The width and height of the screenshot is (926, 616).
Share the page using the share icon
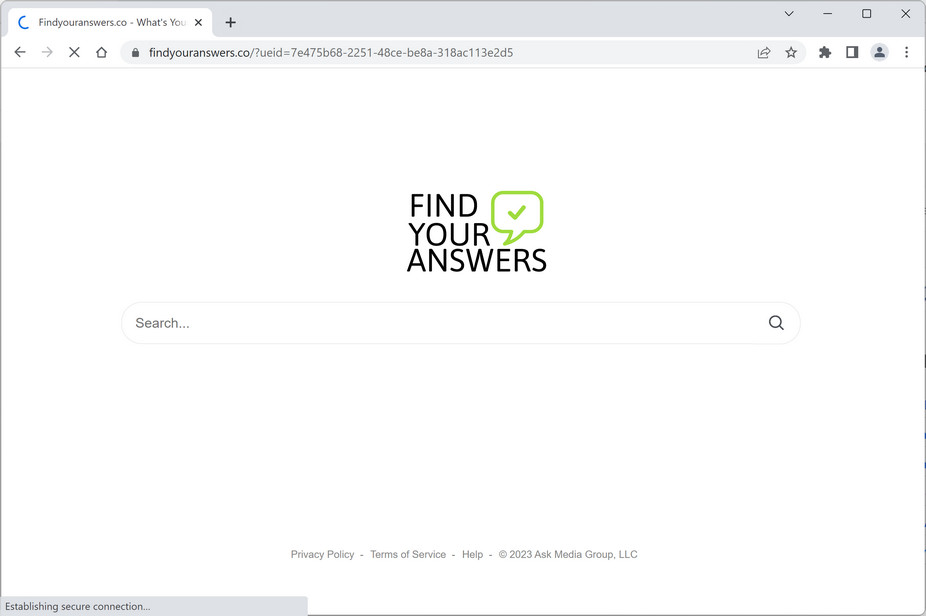(764, 52)
